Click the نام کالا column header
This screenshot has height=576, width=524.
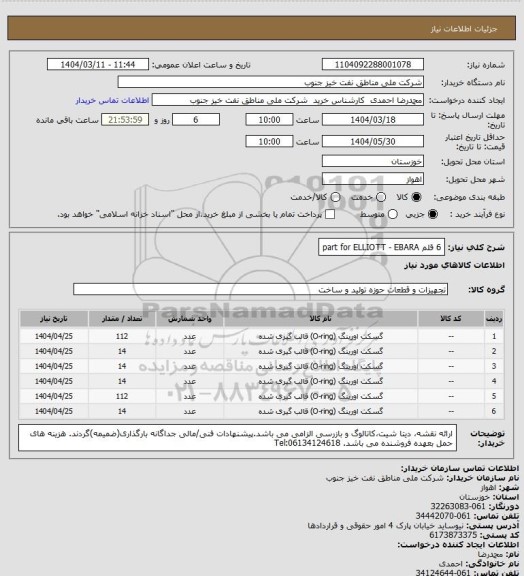[320, 318]
